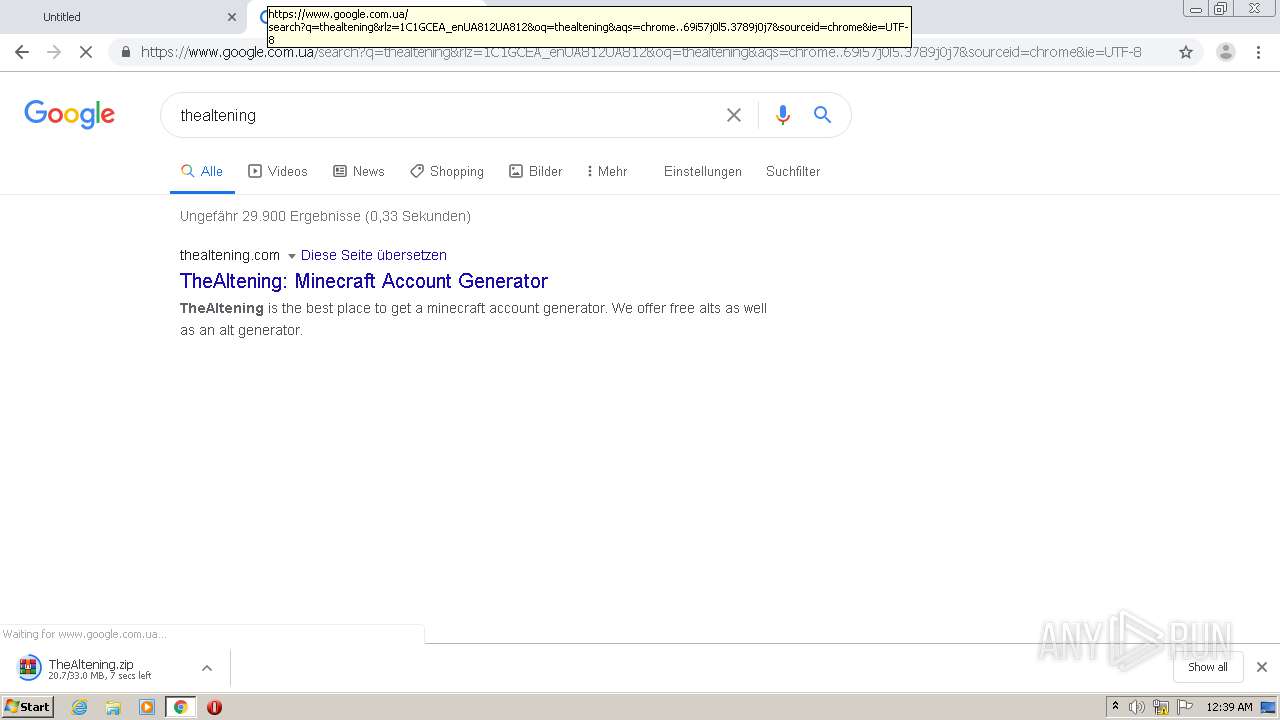Switch to News results
The height and width of the screenshot is (720, 1280).
(359, 171)
